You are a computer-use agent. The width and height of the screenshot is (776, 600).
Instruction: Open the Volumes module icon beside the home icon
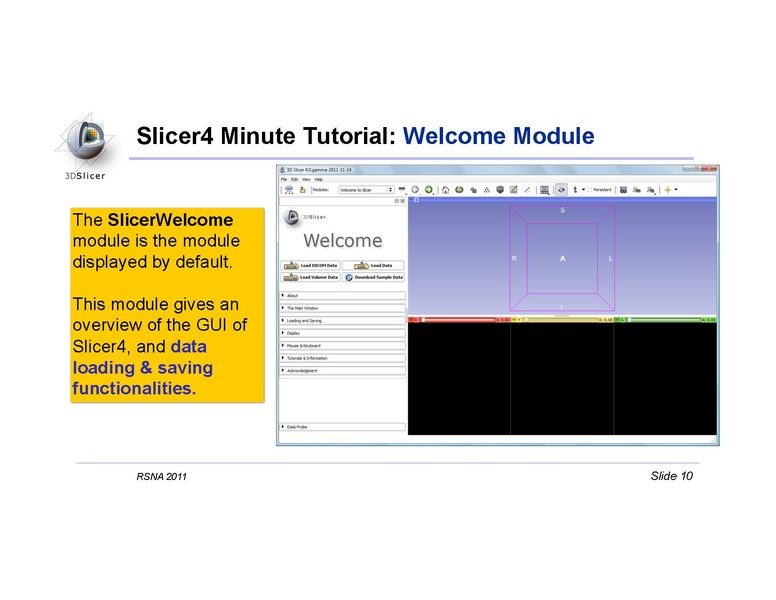click(x=459, y=190)
